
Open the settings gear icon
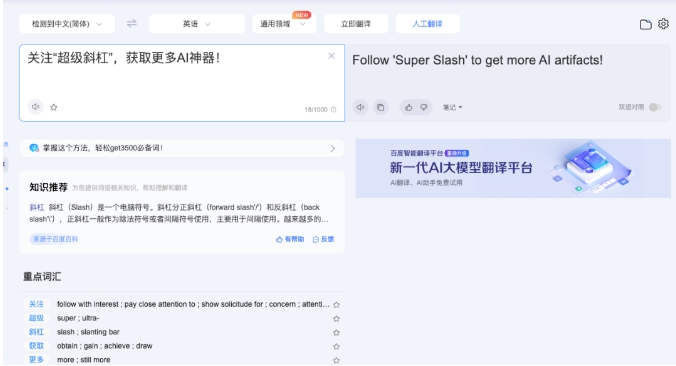point(663,24)
